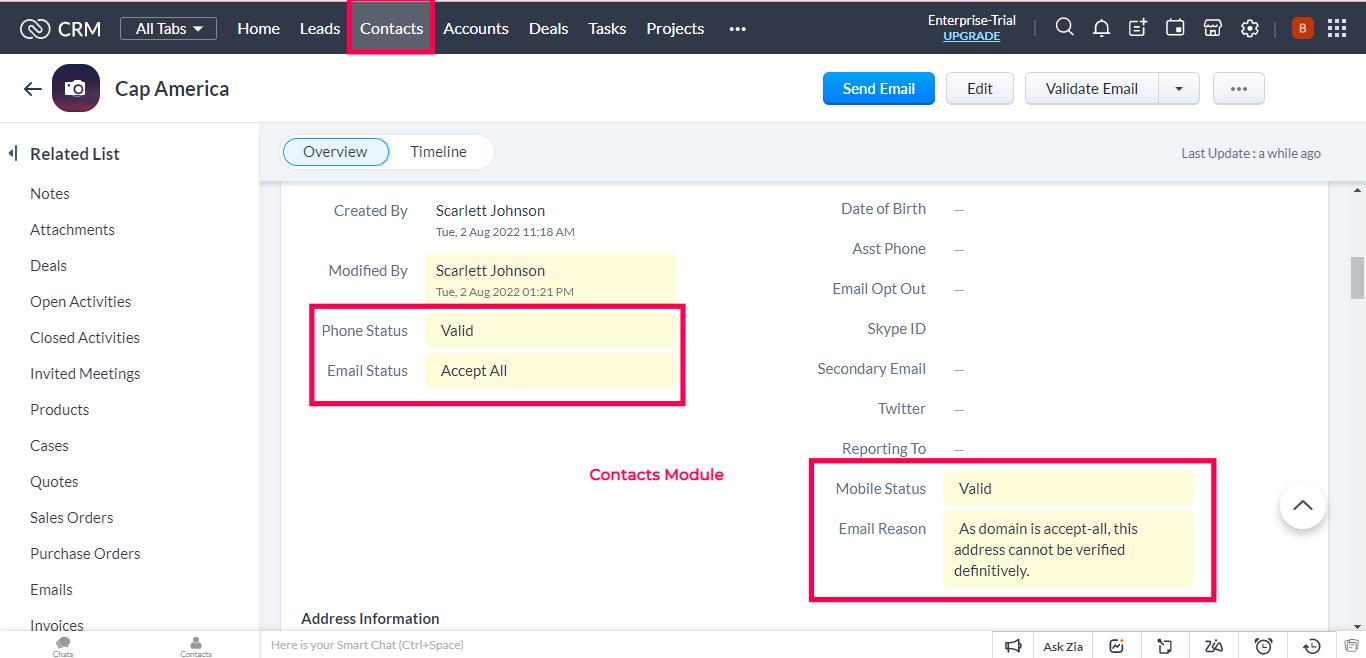
Task: Click the sticky note icon in bottom bar
Action: click(1165, 645)
